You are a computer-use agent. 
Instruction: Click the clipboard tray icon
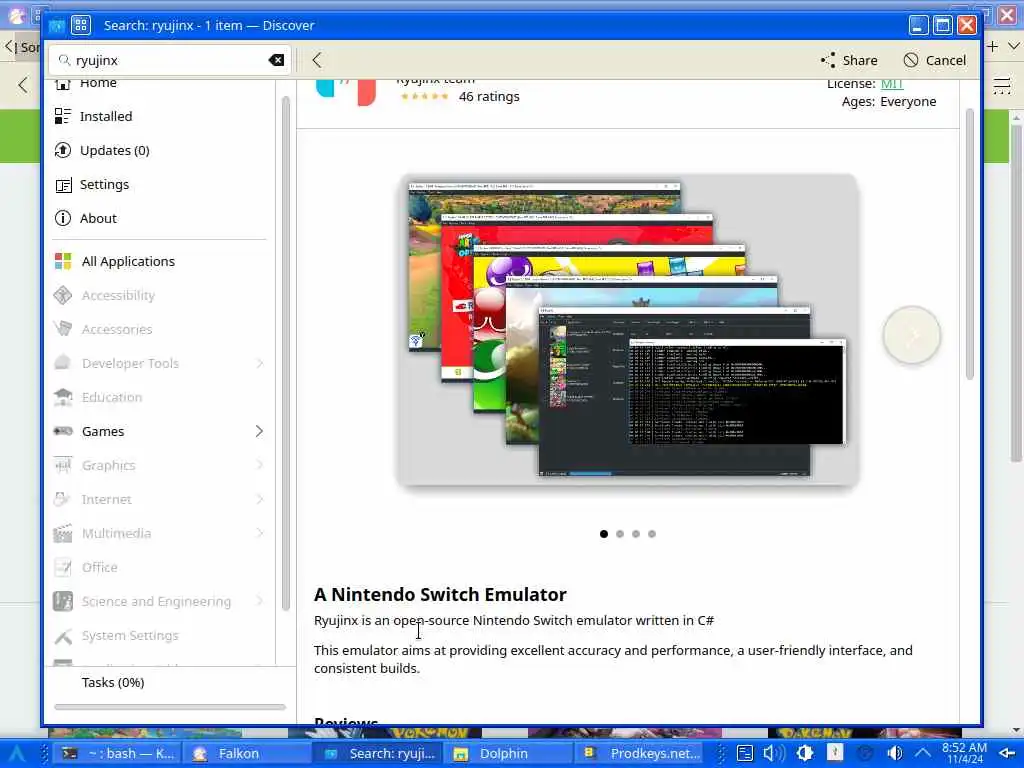[x=744, y=754]
